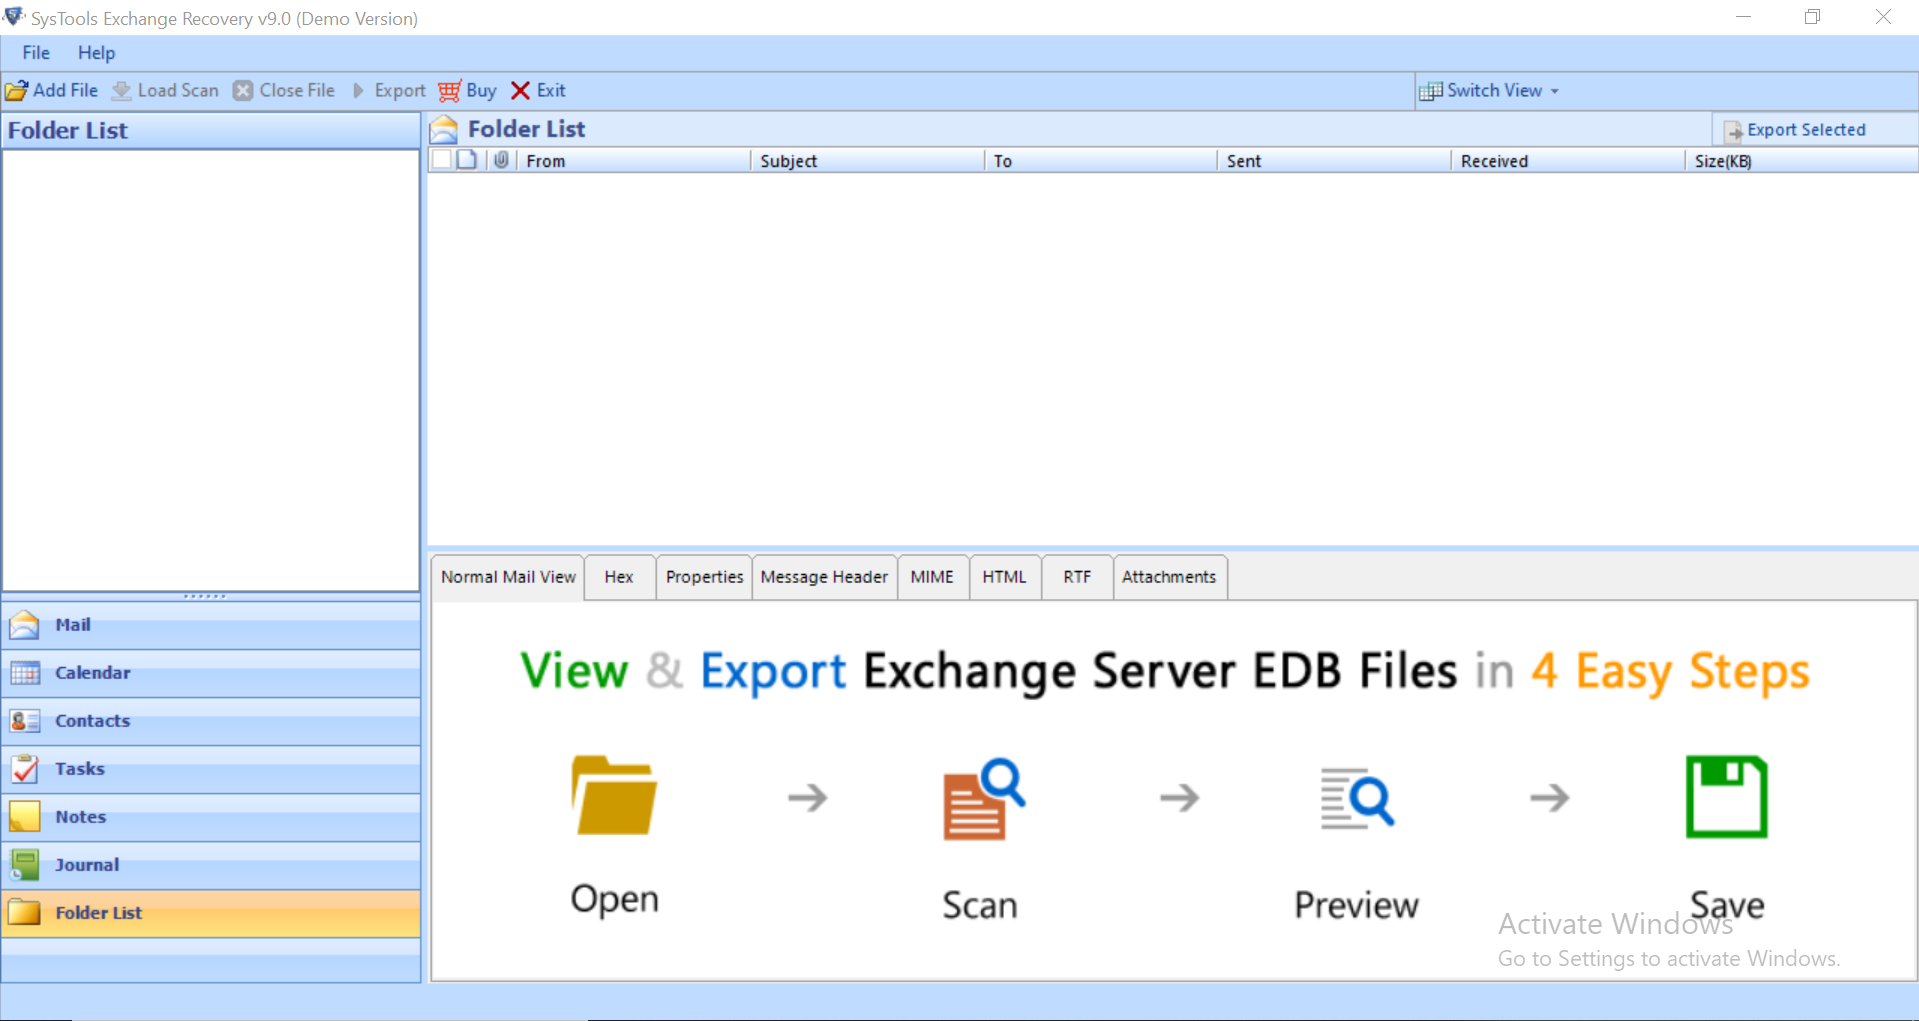1919x1021 pixels.
Task: Click the Notes yellow icon in sidebar
Action: (25, 817)
